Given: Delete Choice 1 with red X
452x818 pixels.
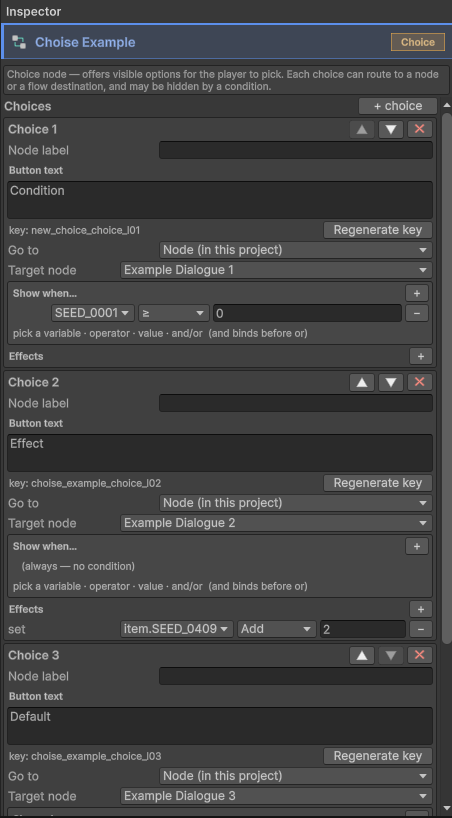Looking at the screenshot, I should (420, 129).
